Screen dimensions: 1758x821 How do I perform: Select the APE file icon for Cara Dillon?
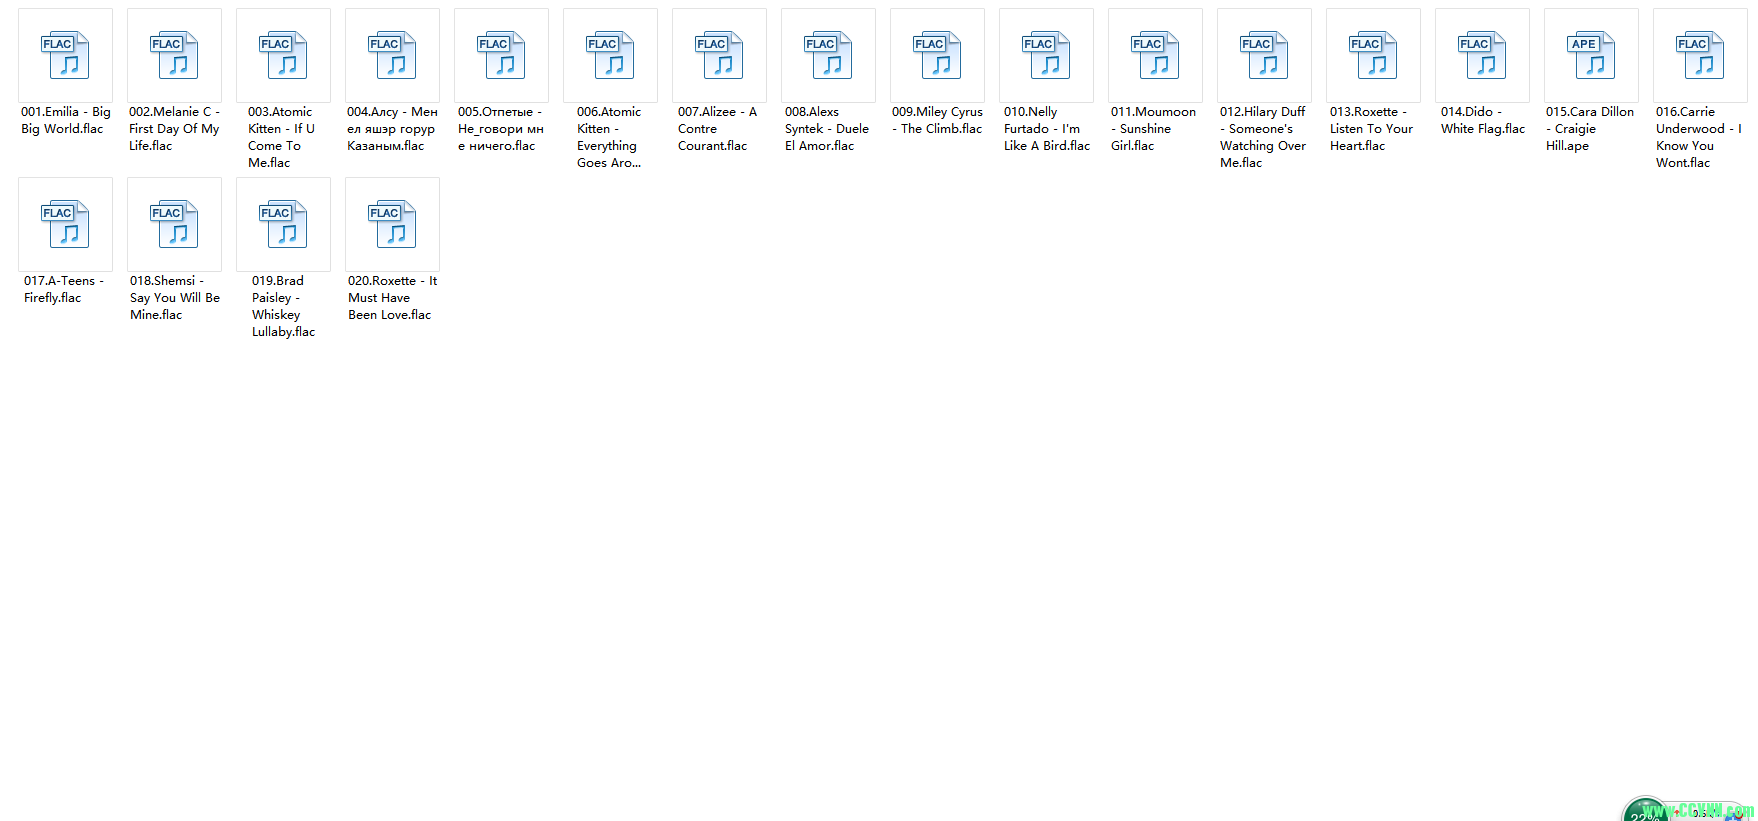pos(1591,55)
